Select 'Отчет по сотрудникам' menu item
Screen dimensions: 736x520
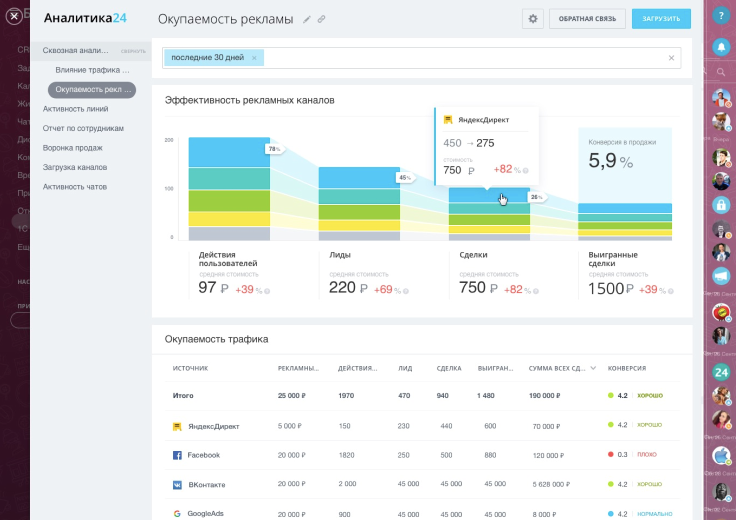[83, 128]
